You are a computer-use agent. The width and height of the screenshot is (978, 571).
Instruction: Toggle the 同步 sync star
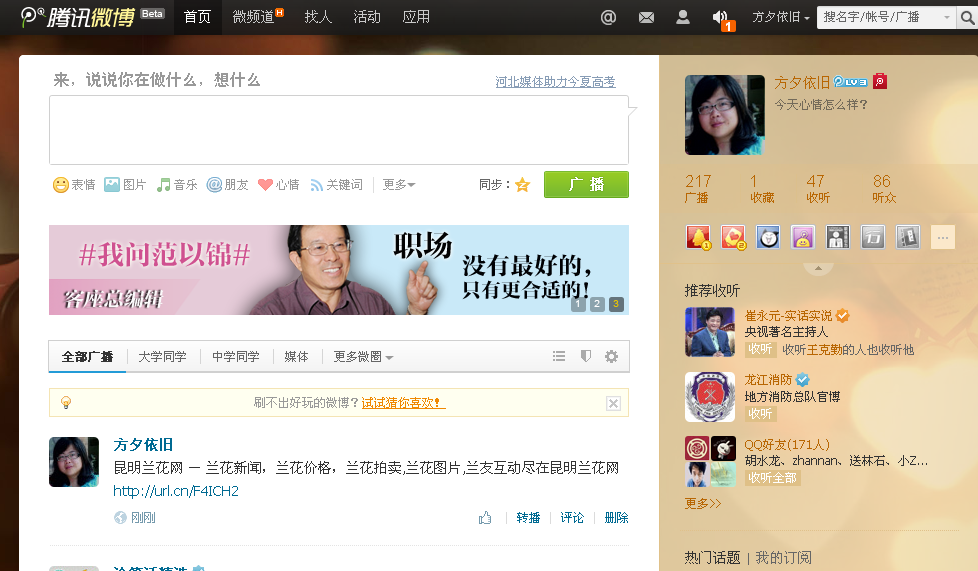point(522,185)
